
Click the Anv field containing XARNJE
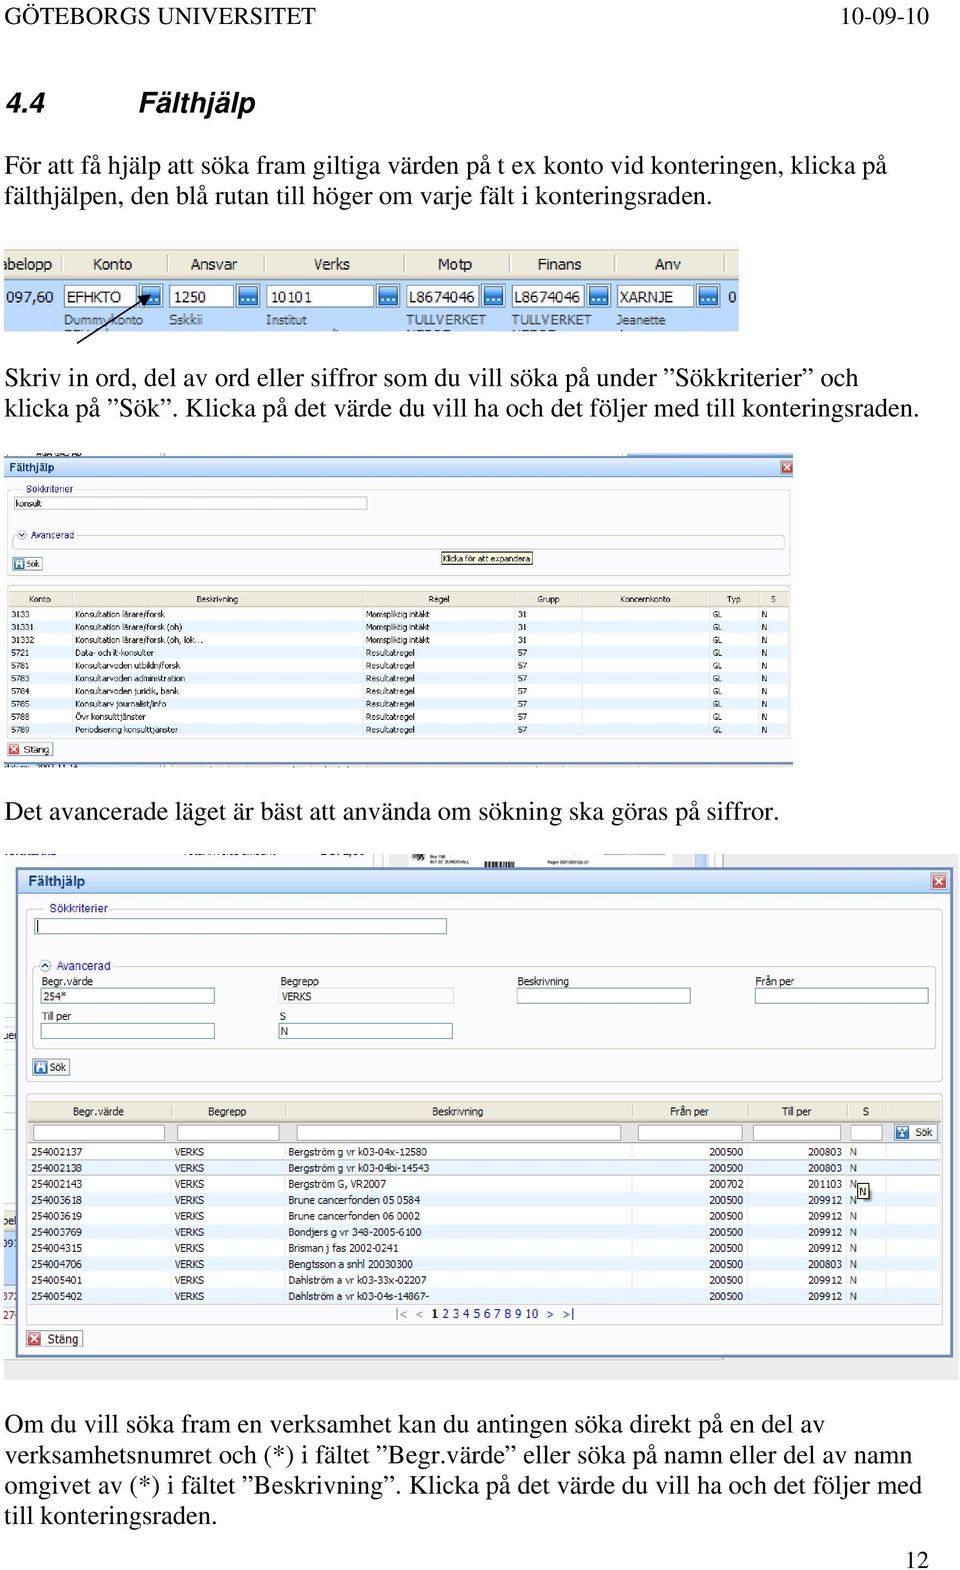pyautogui.click(x=655, y=296)
